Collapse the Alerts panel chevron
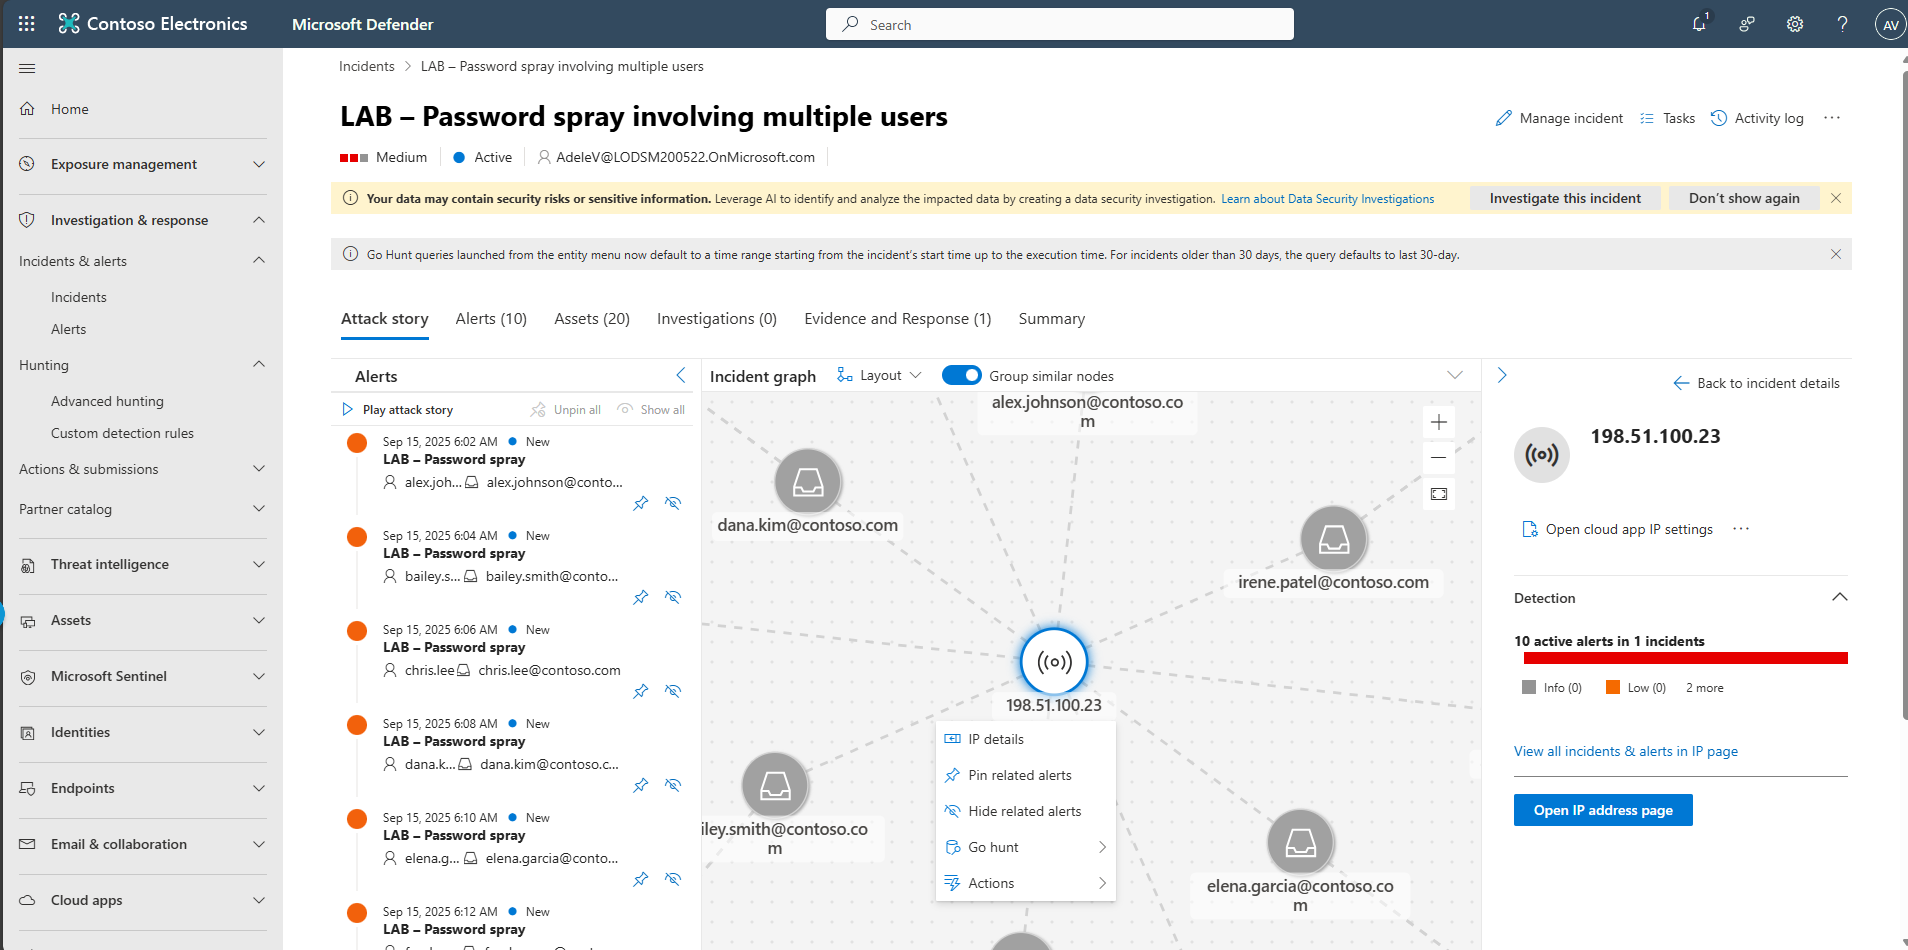Viewport: 1908px width, 950px height. (x=681, y=375)
